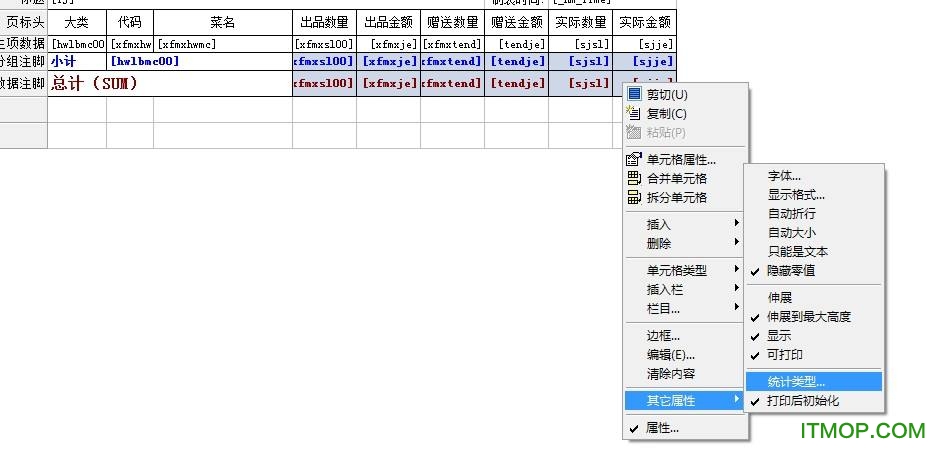
Task: Select the blue [xfmxje] group footer cell
Action: [x=388, y=61]
